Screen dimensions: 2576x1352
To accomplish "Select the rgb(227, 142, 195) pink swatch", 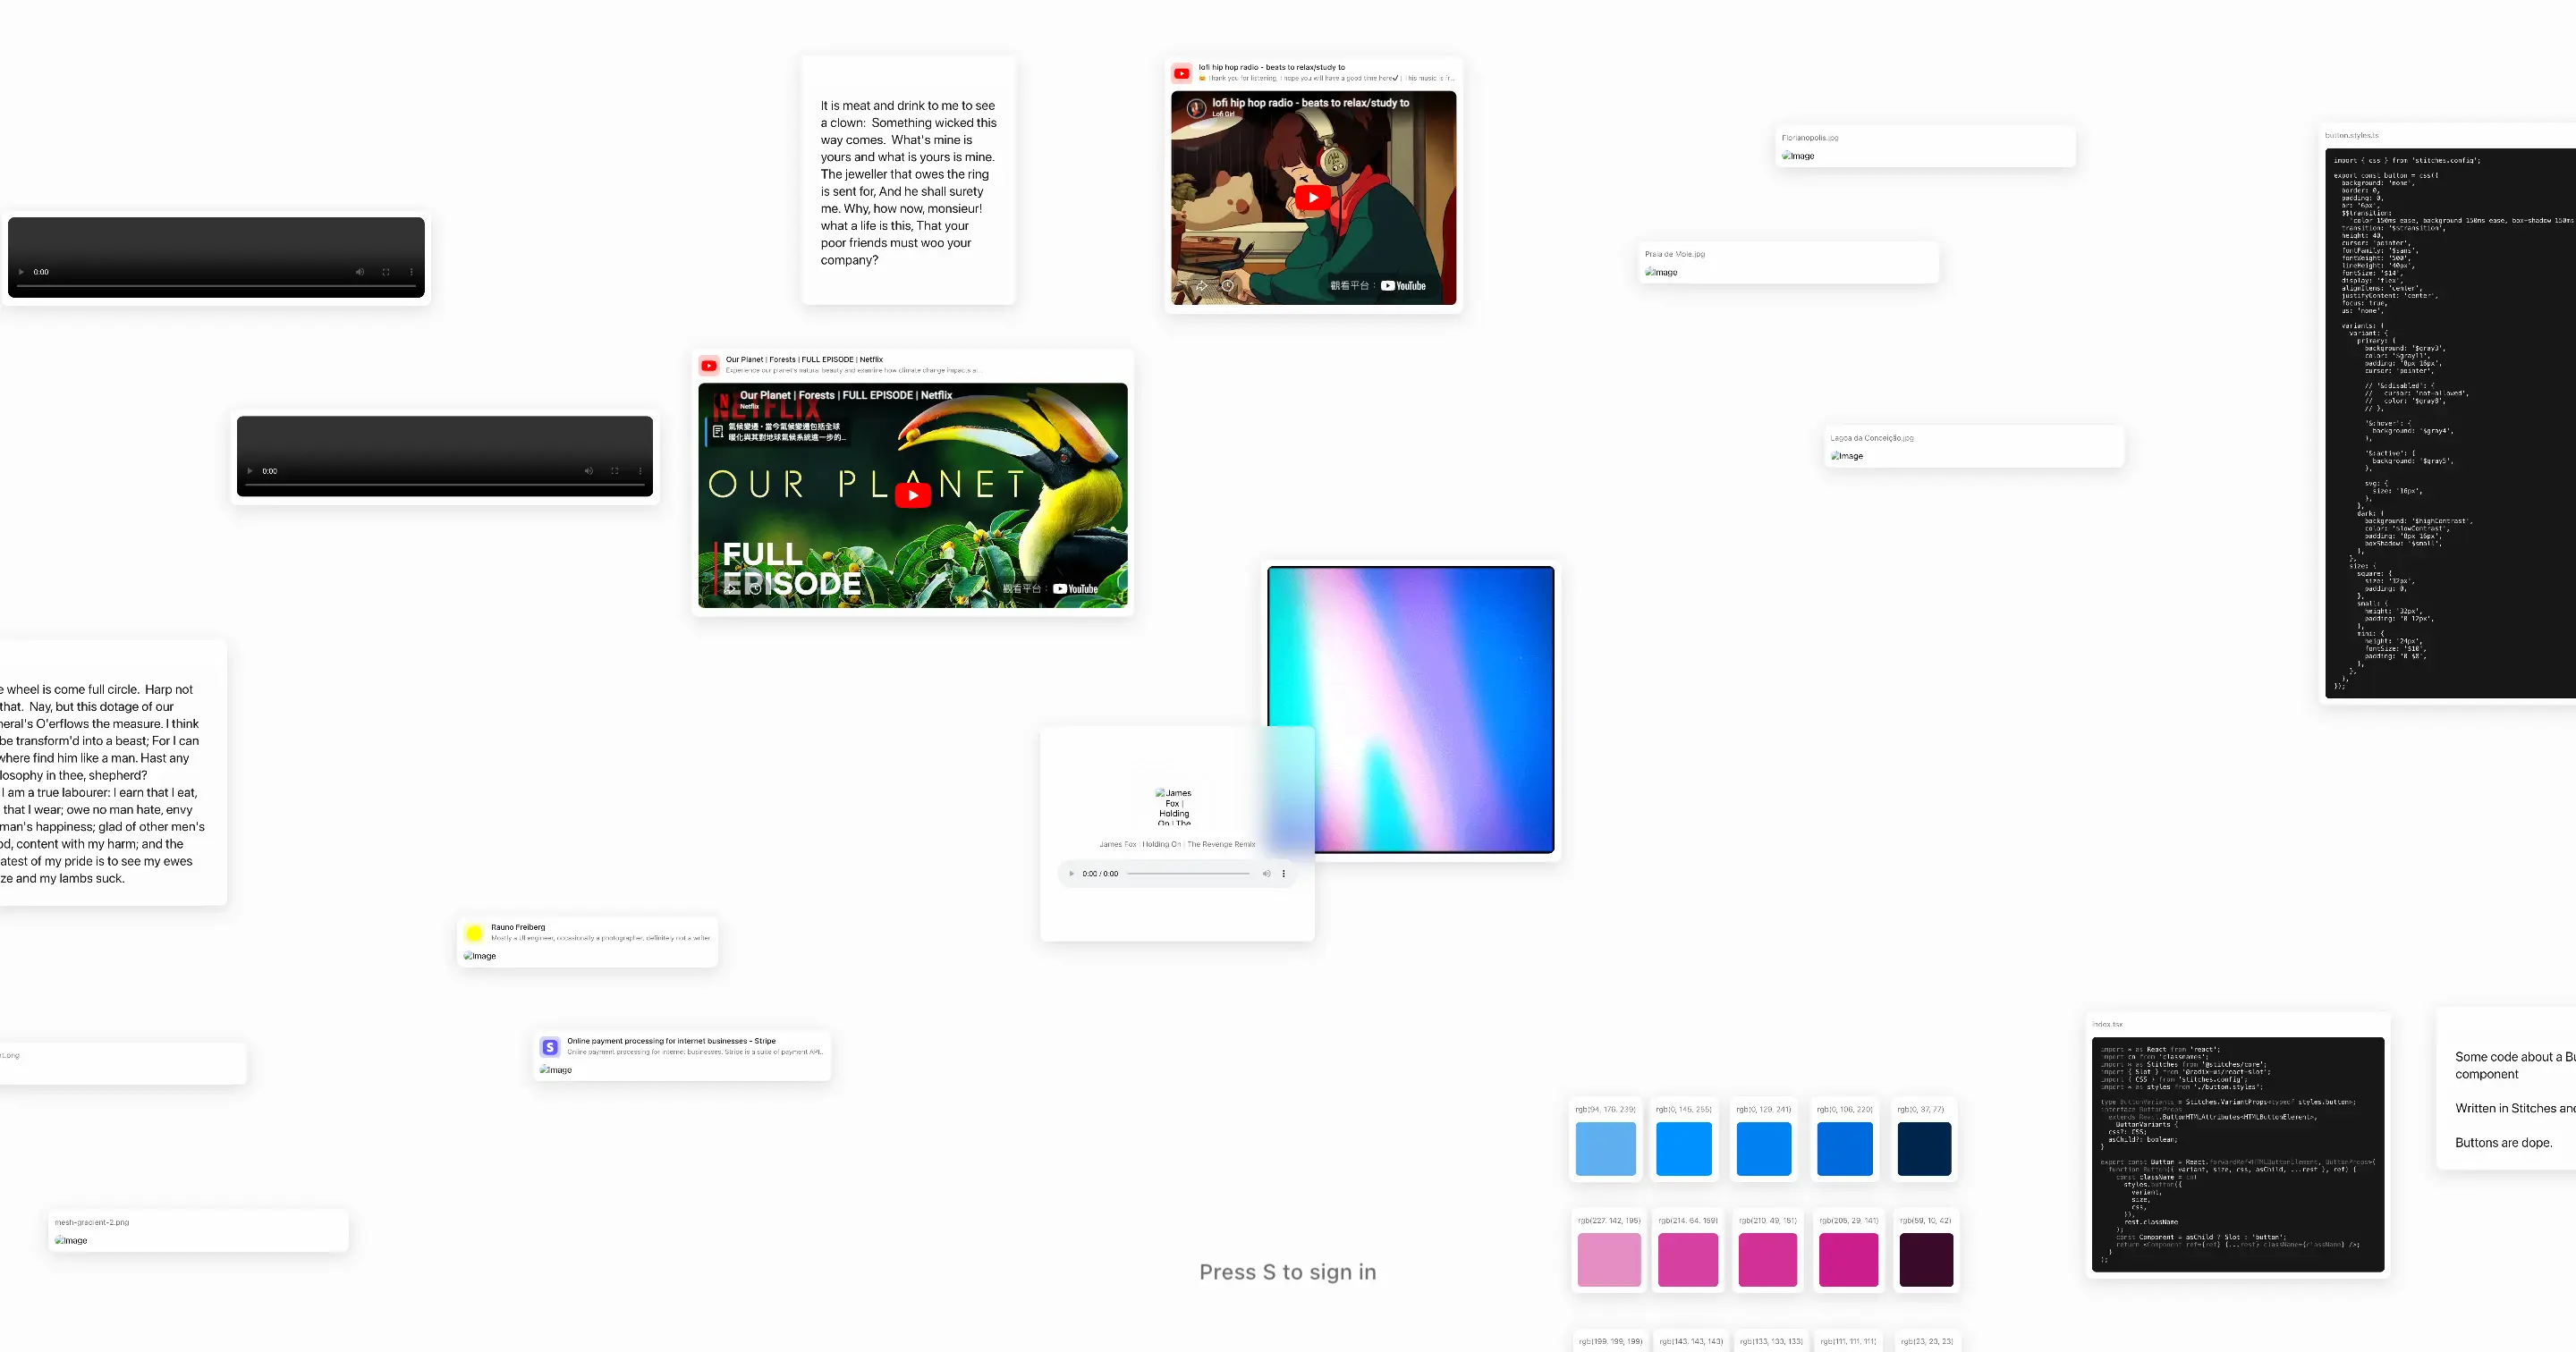I will coord(1609,1260).
